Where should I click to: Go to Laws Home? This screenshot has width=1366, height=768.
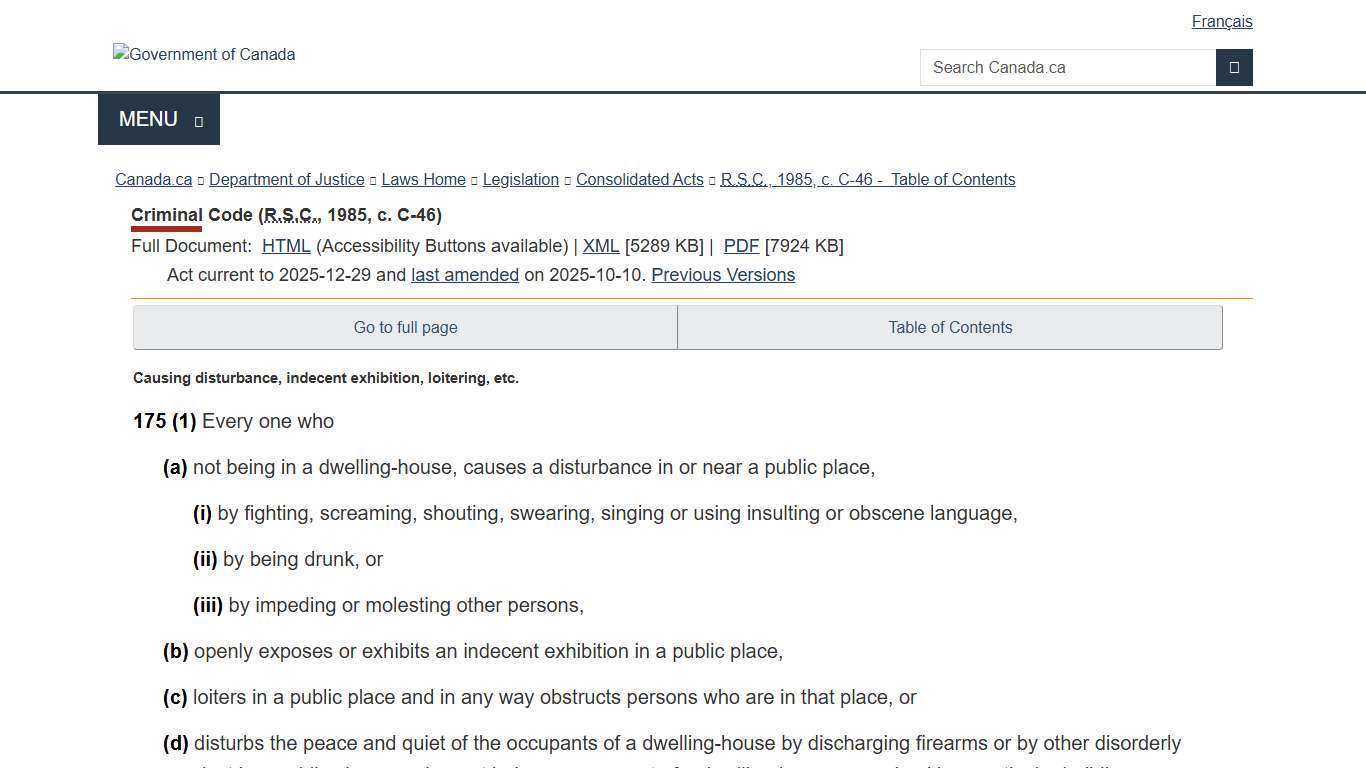pos(423,179)
